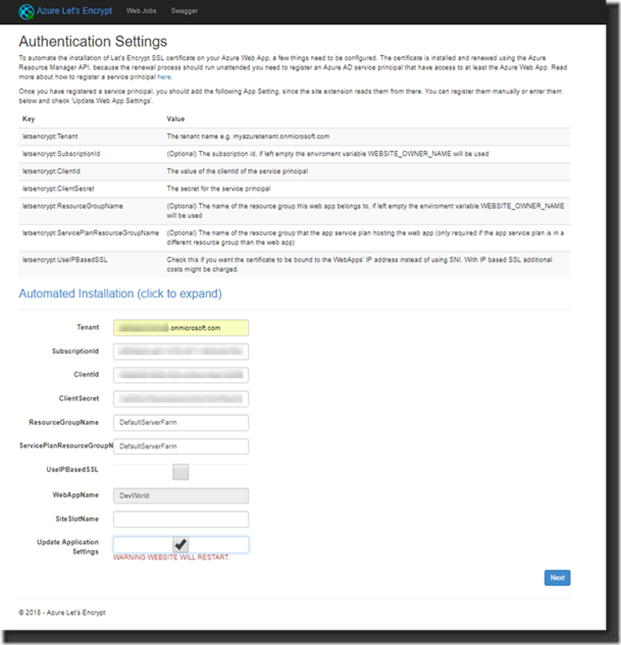Click into the Tenant input field

tap(181, 328)
